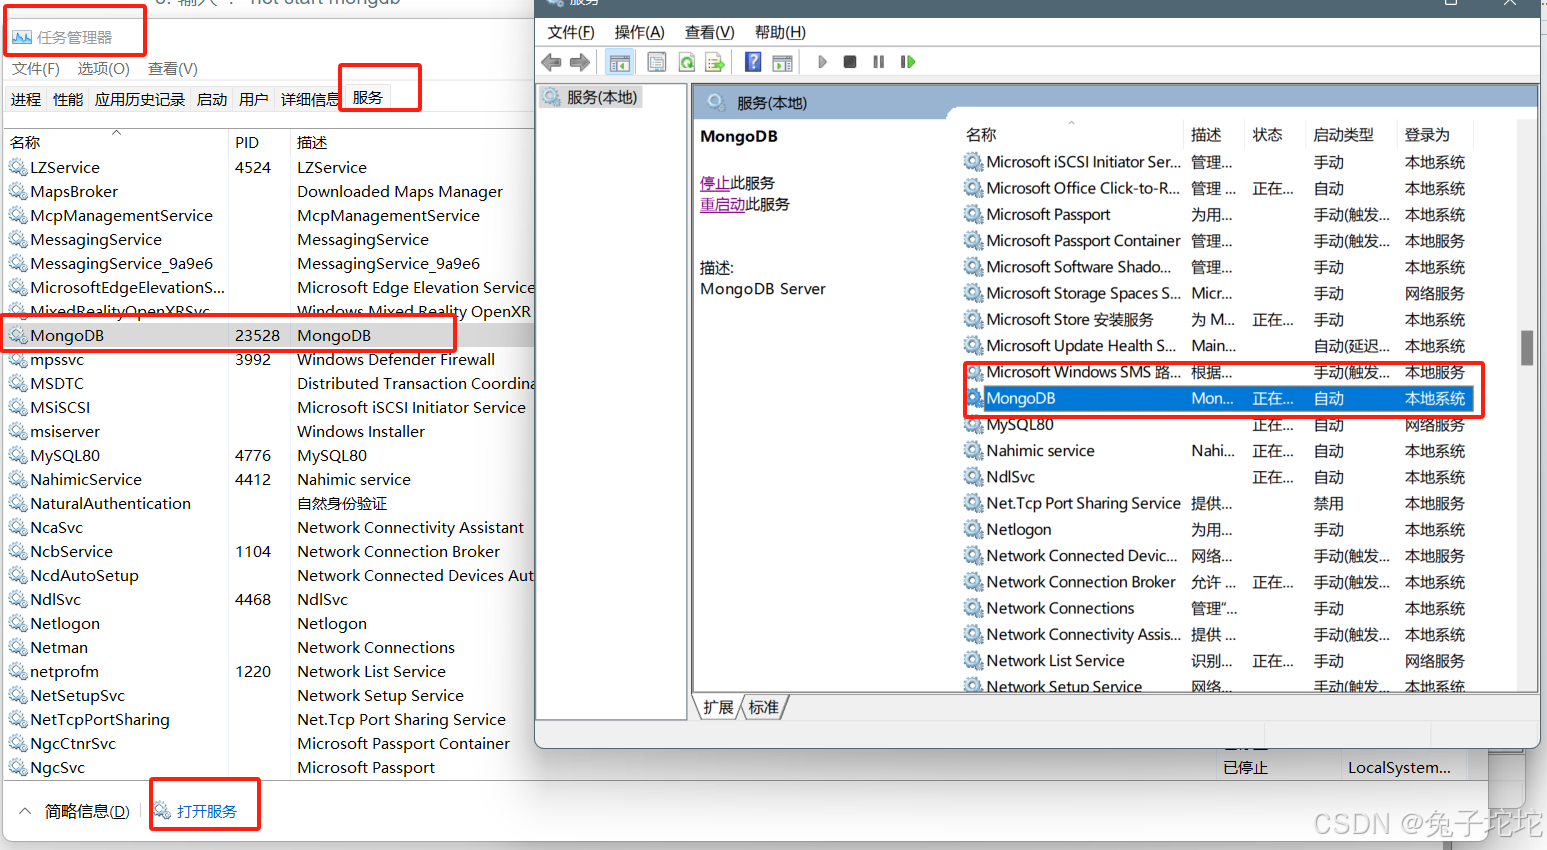Open 查看(V) menu in Services window

(x=710, y=32)
